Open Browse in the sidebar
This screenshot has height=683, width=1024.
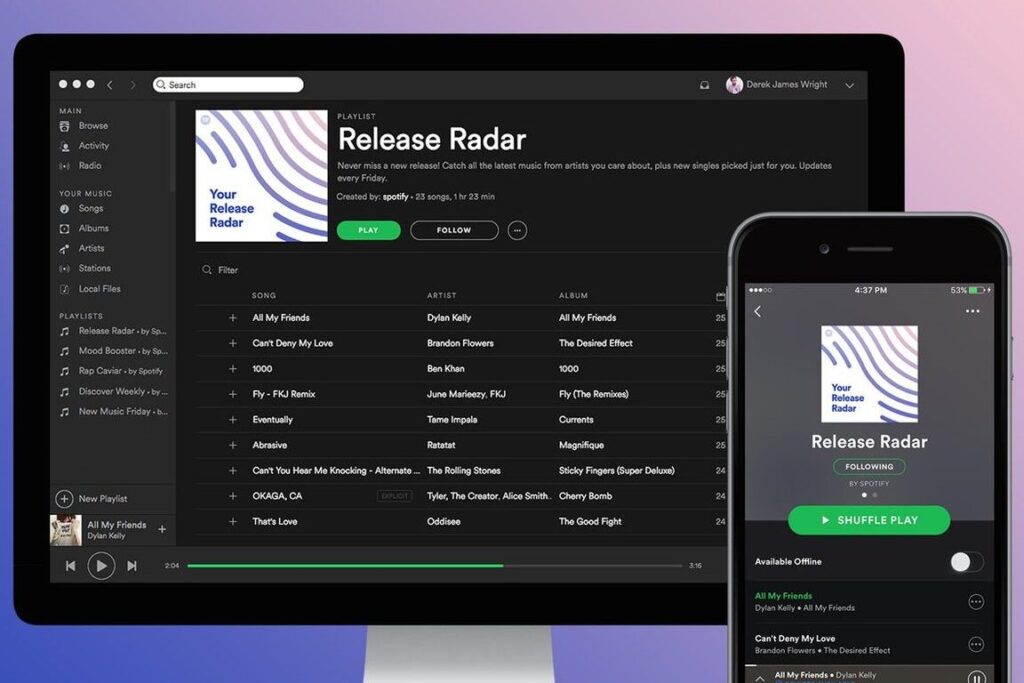coord(93,125)
